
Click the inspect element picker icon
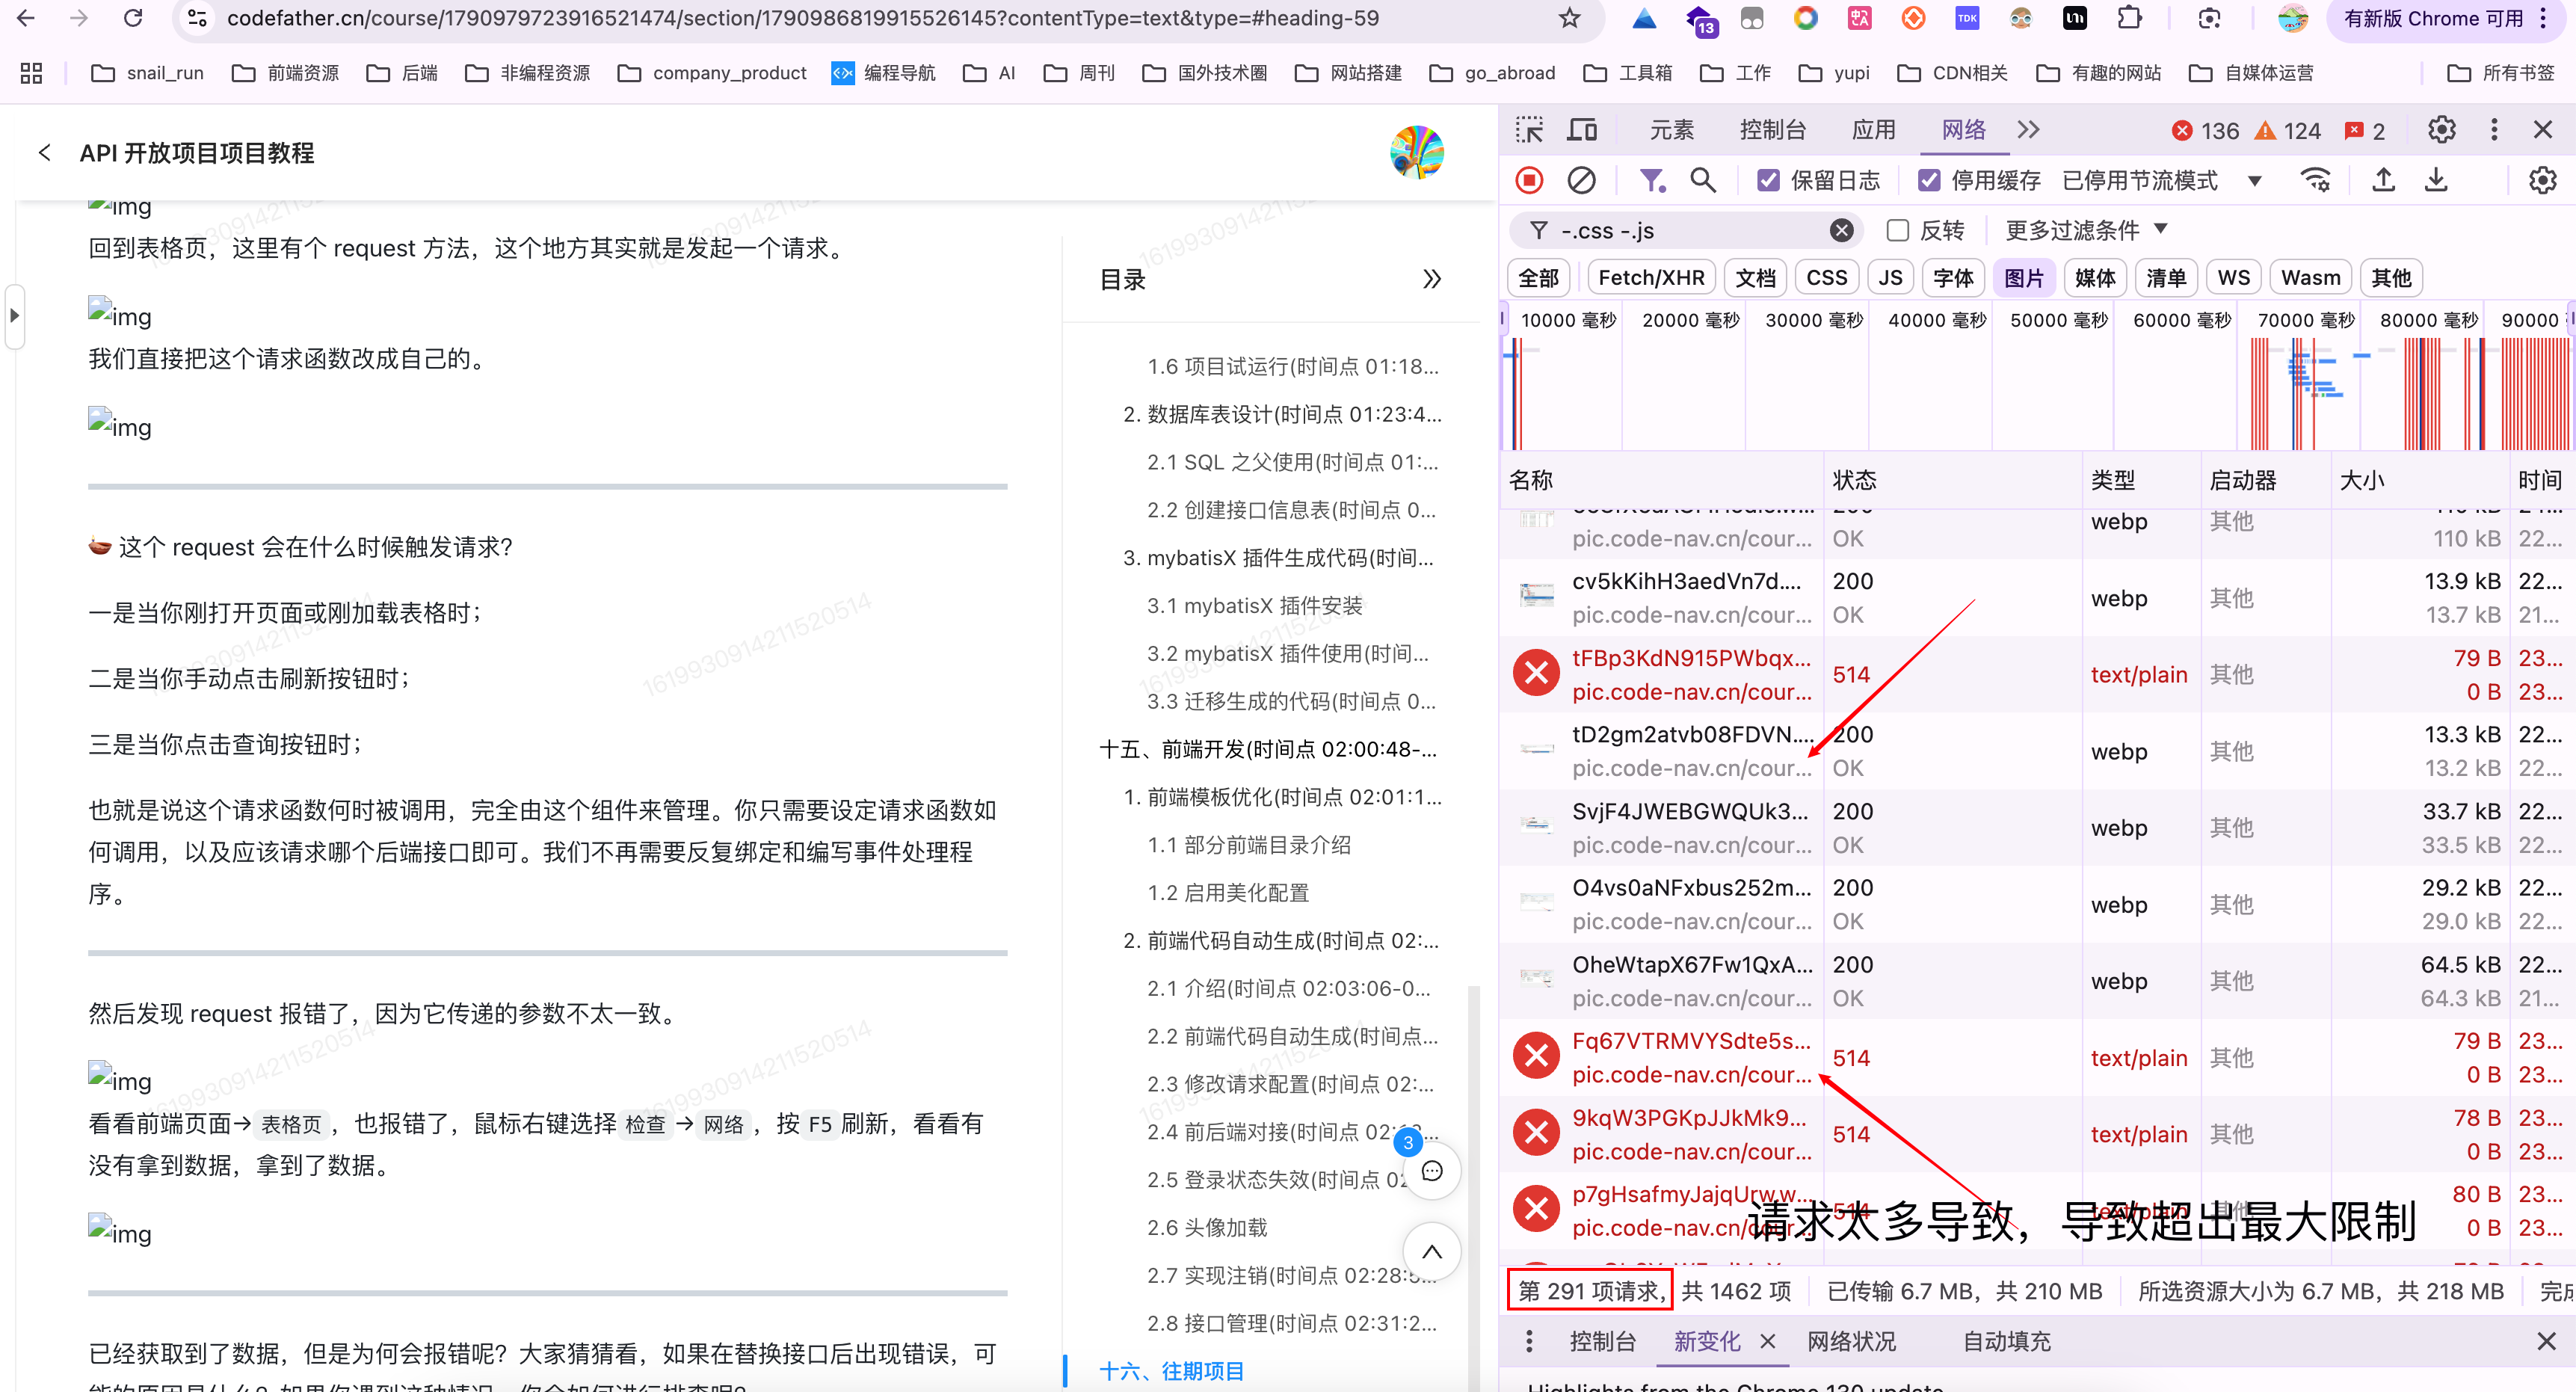click(x=1529, y=130)
